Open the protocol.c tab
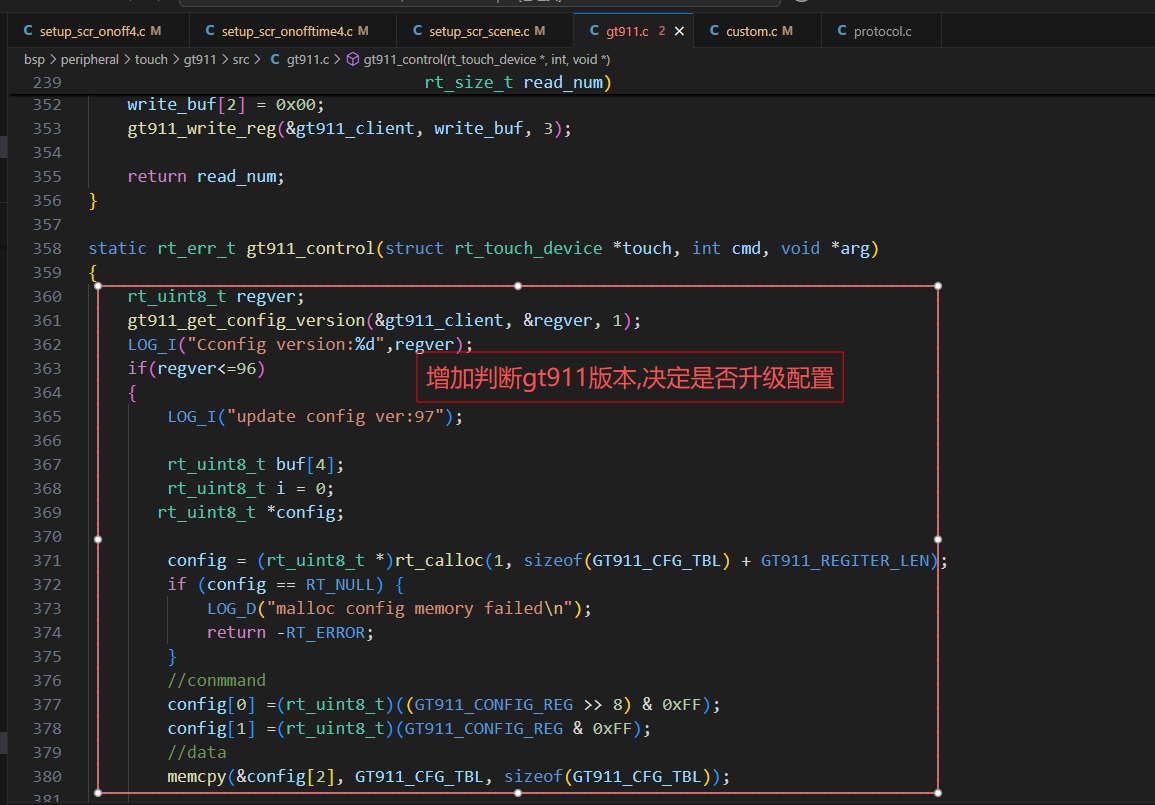 click(x=882, y=31)
